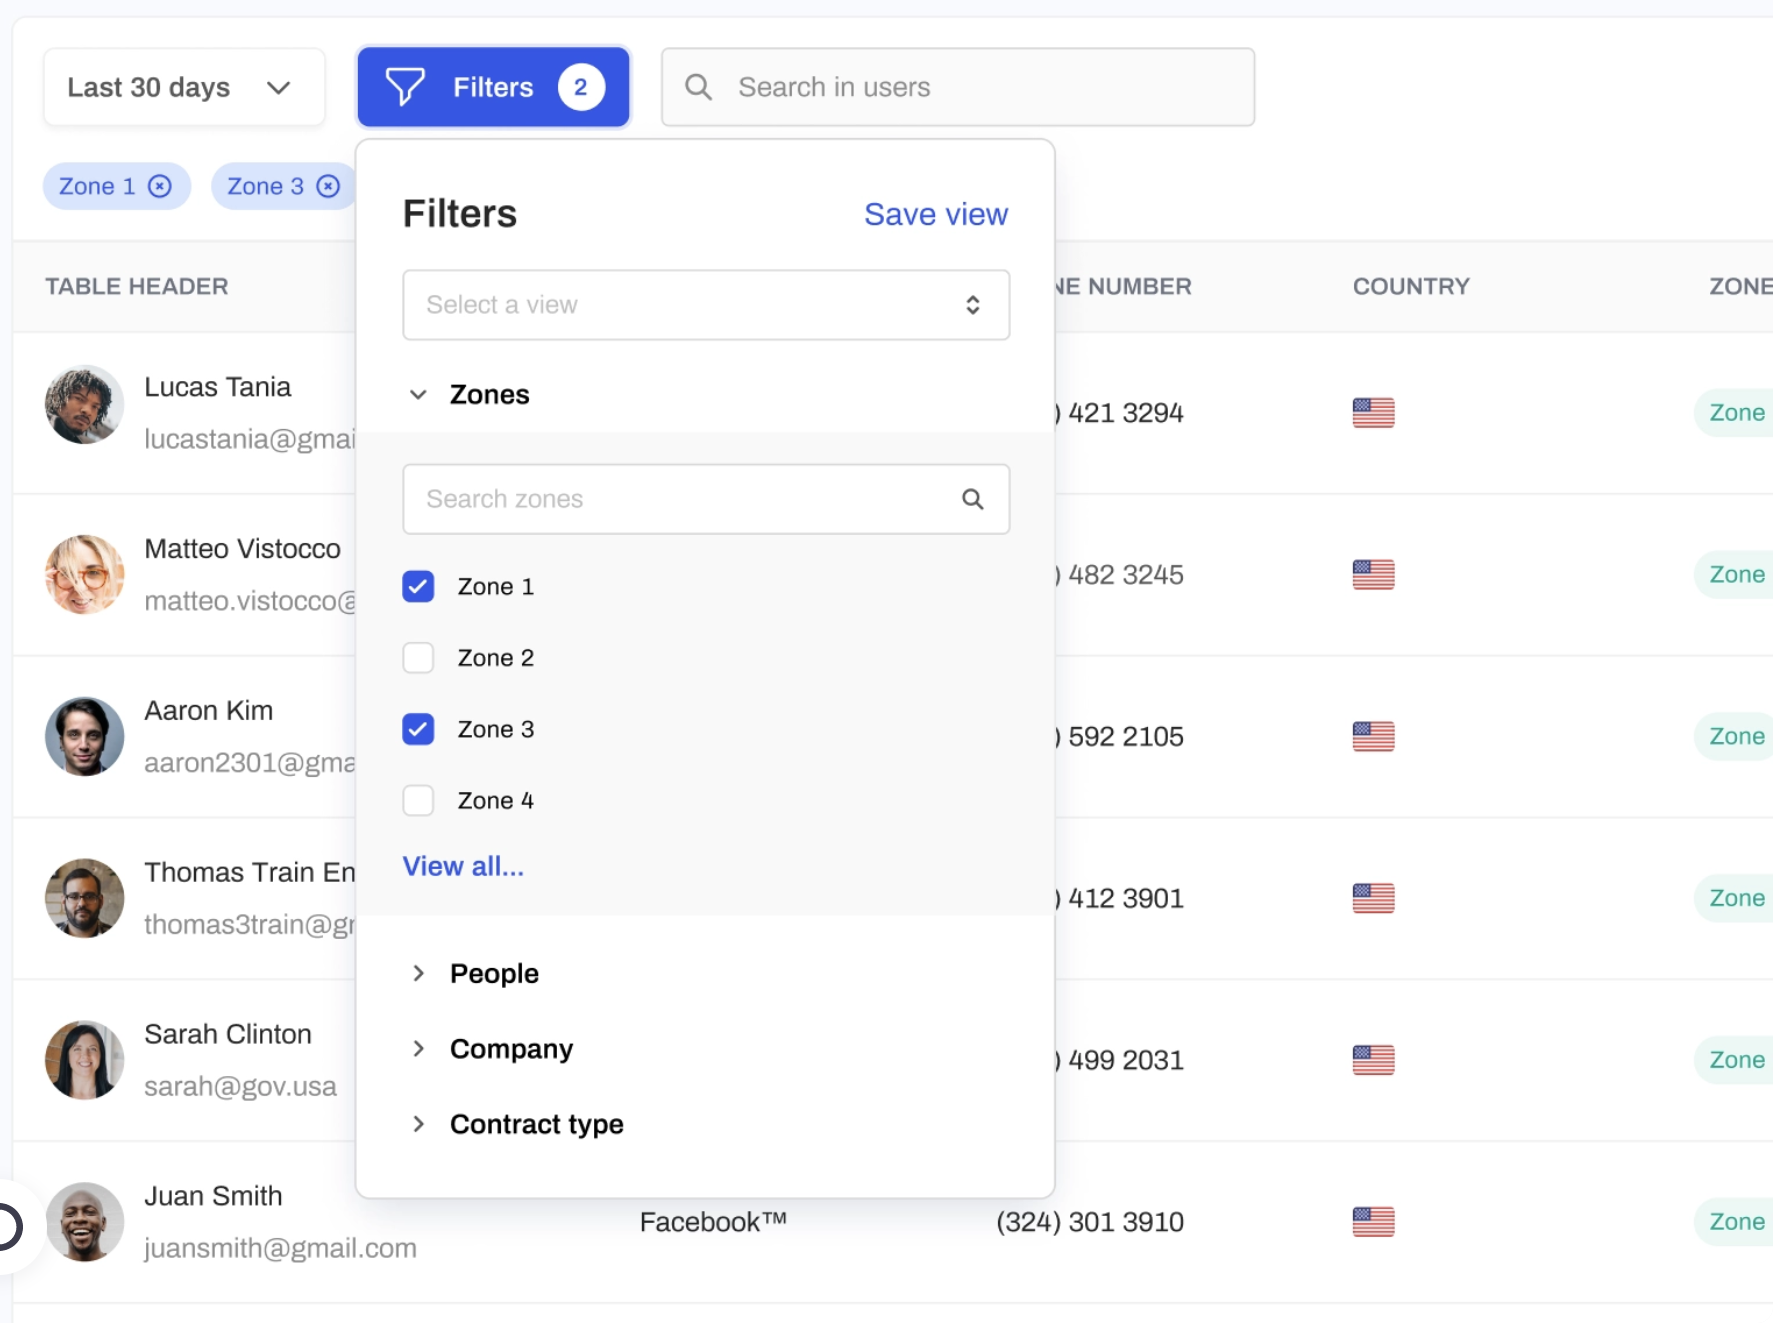Click the Zone badge in Matteo Vistocco's row
The image size is (1788, 1324).
(1735, 575)
